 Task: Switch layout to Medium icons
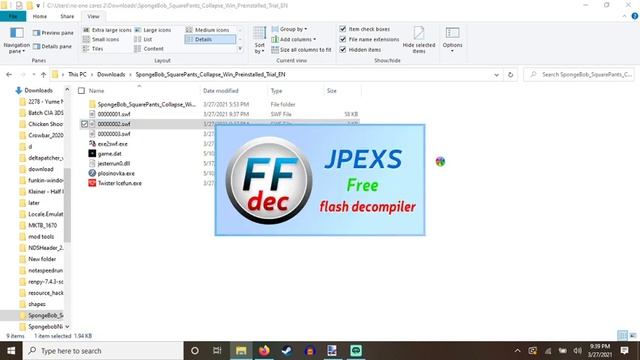click(207, 30)
